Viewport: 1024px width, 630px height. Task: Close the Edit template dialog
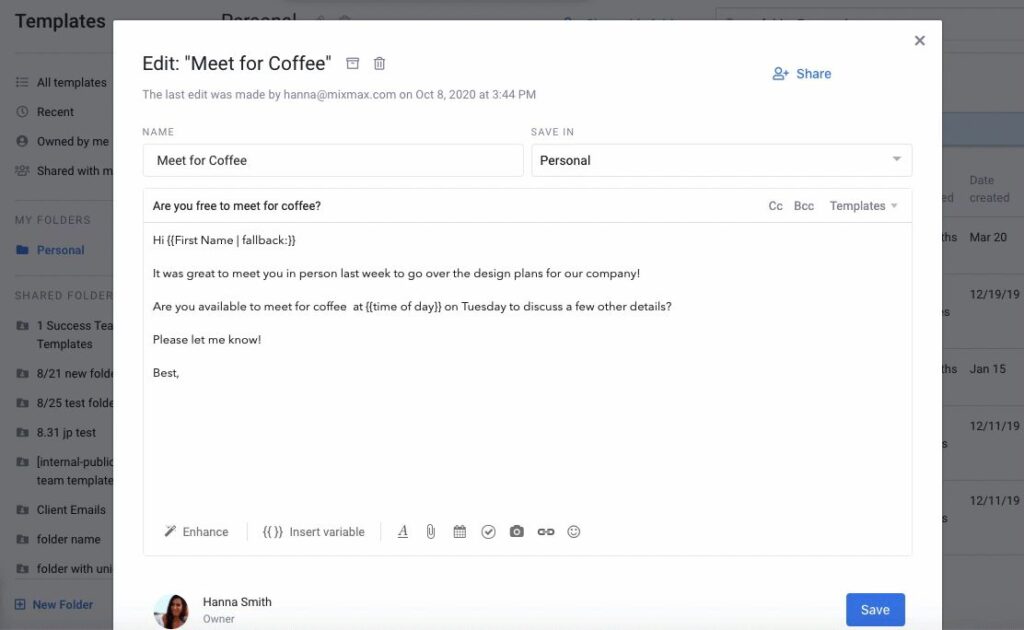coord(920,40)
